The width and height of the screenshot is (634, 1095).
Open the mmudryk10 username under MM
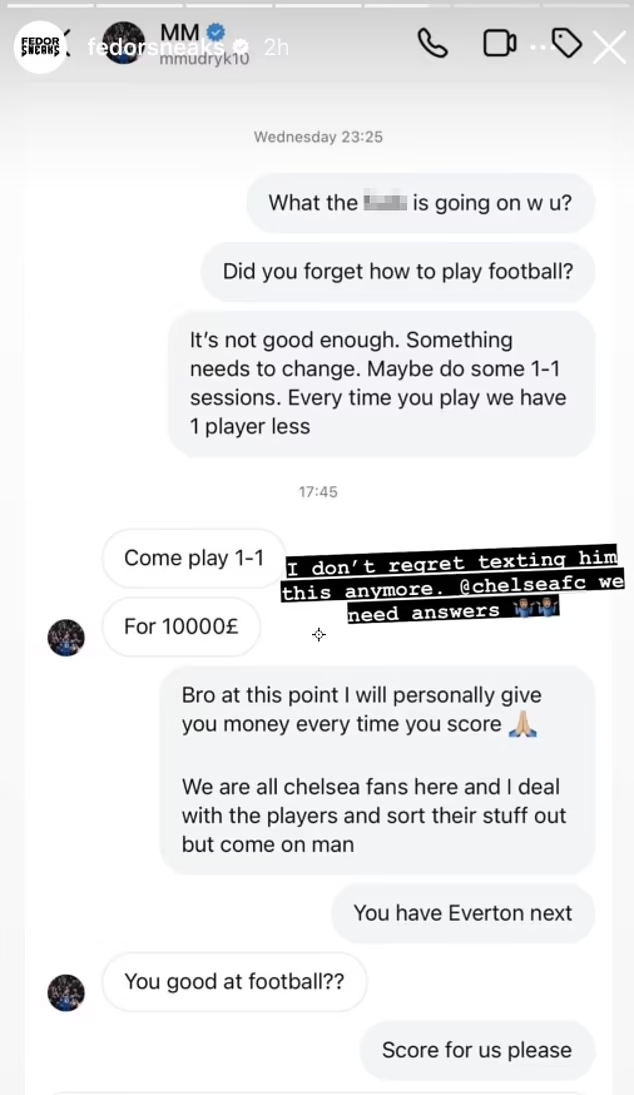[x=204, y=58]
